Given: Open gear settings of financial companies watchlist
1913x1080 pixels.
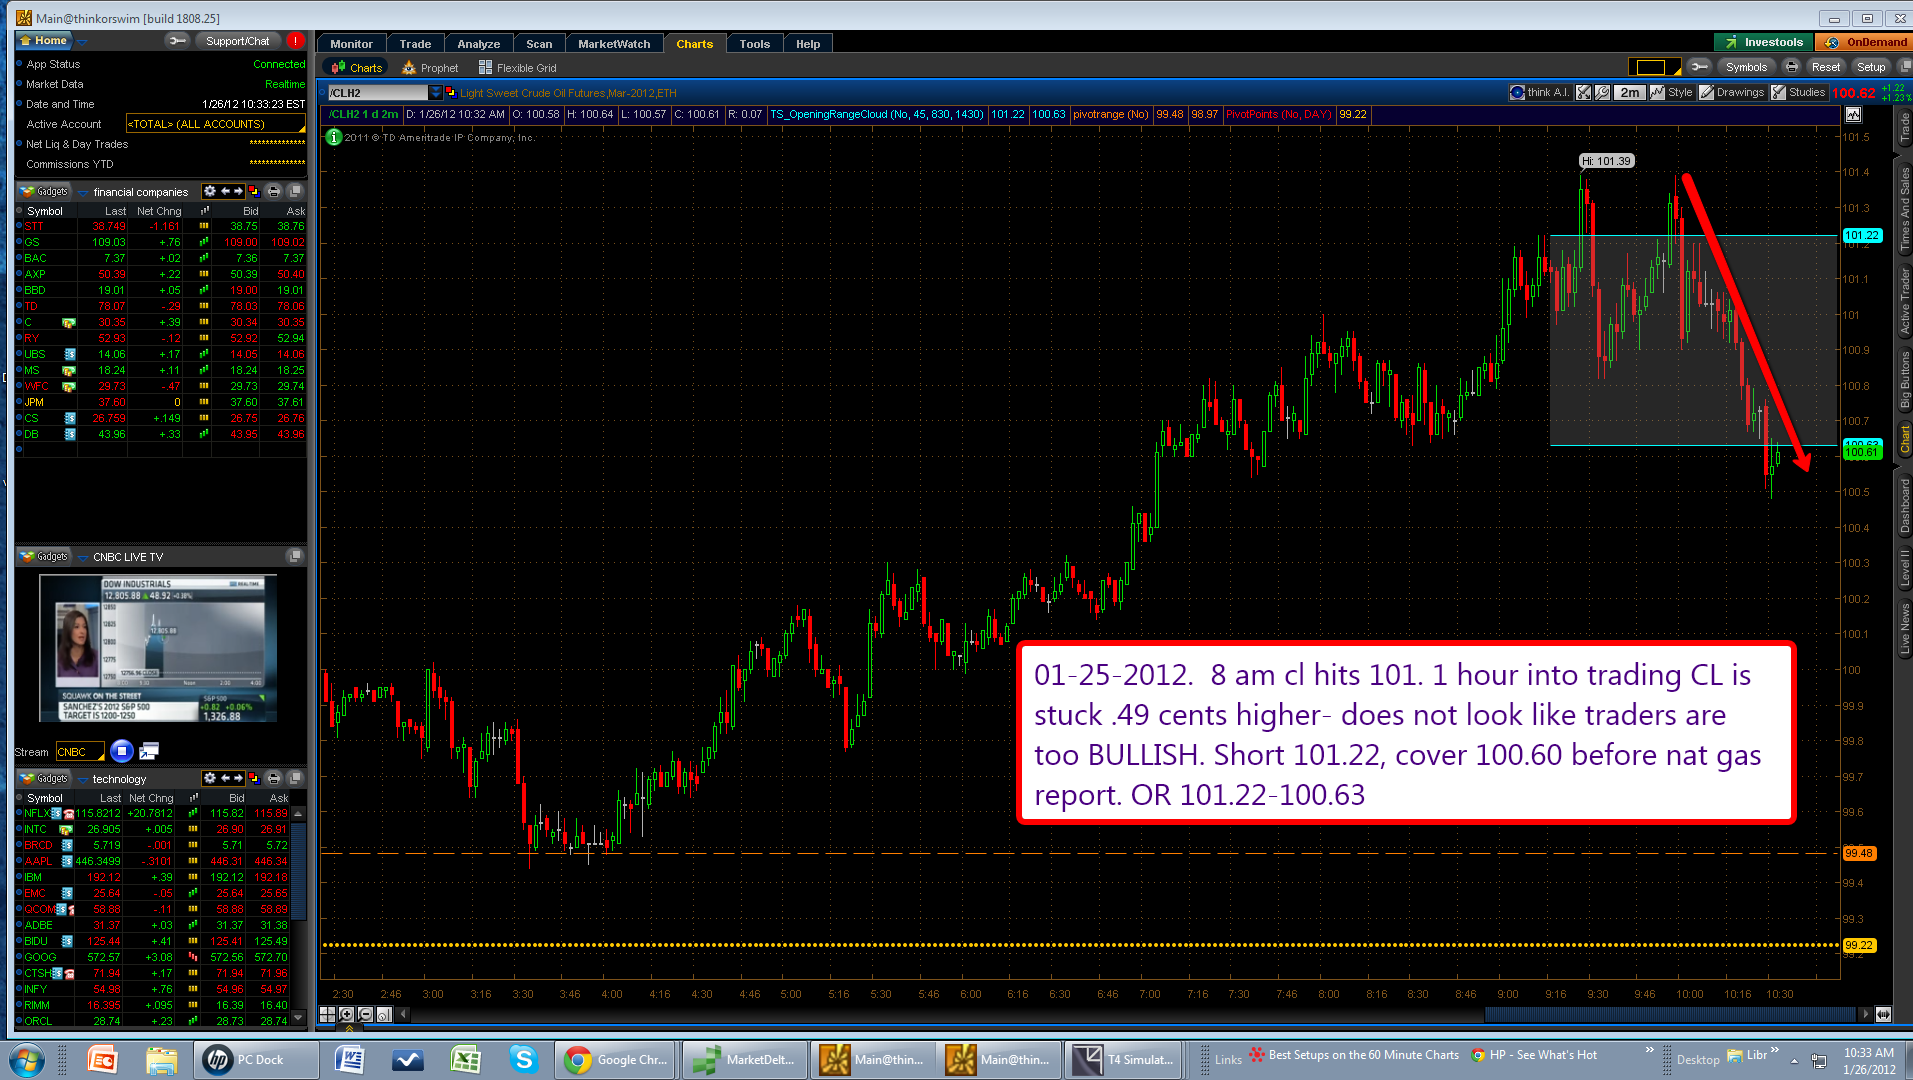Looking at the screenshot, I should (x=209, y=191).
